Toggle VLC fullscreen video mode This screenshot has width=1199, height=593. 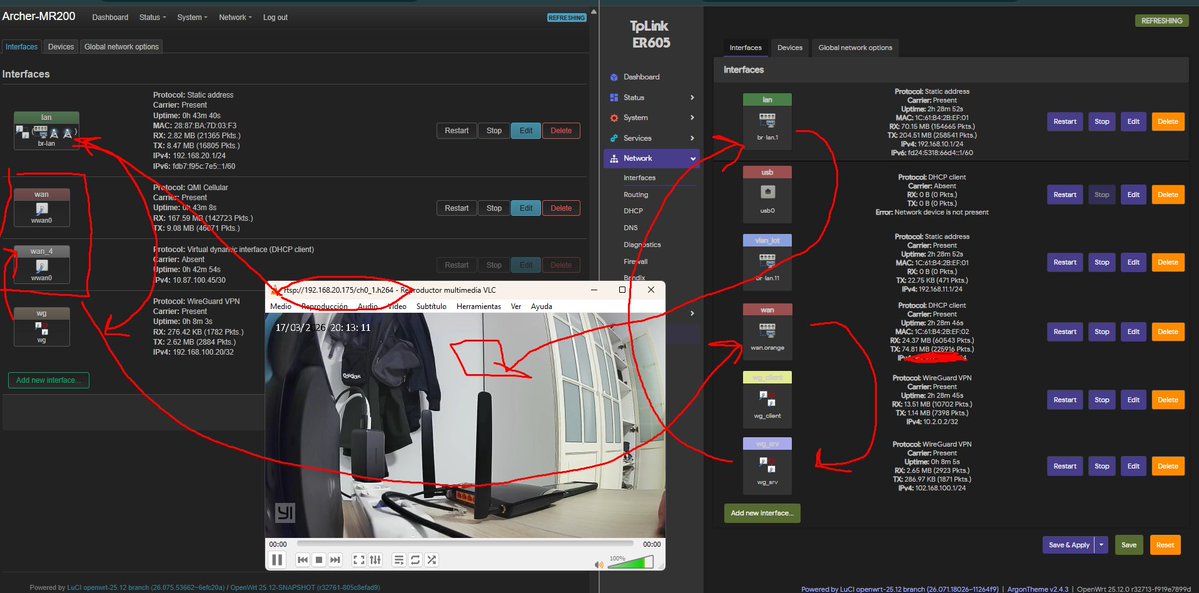(x=359, y=560)
